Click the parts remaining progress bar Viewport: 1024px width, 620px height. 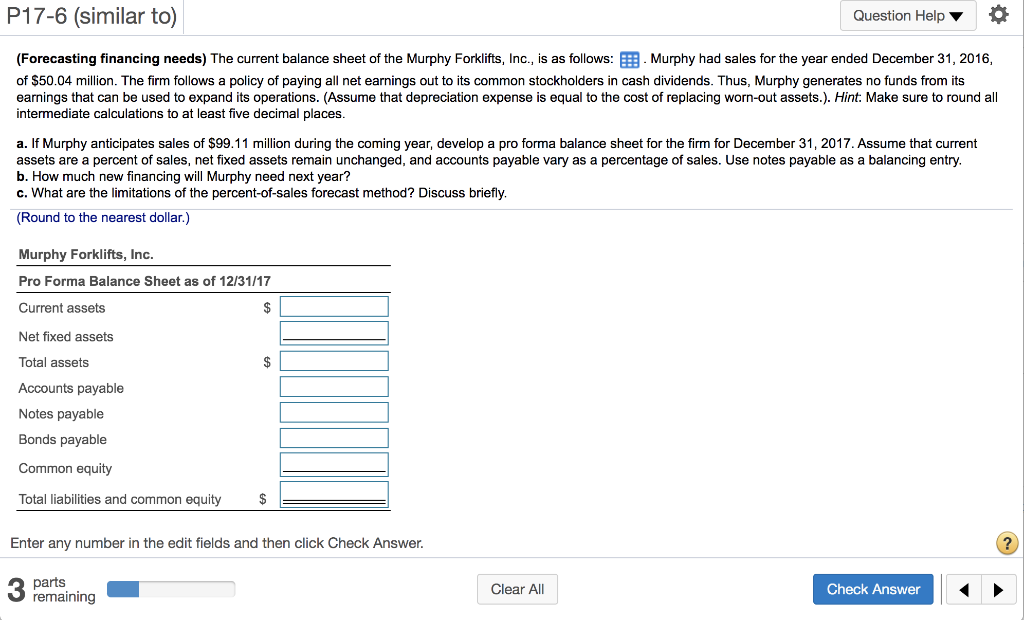[170, 589]
